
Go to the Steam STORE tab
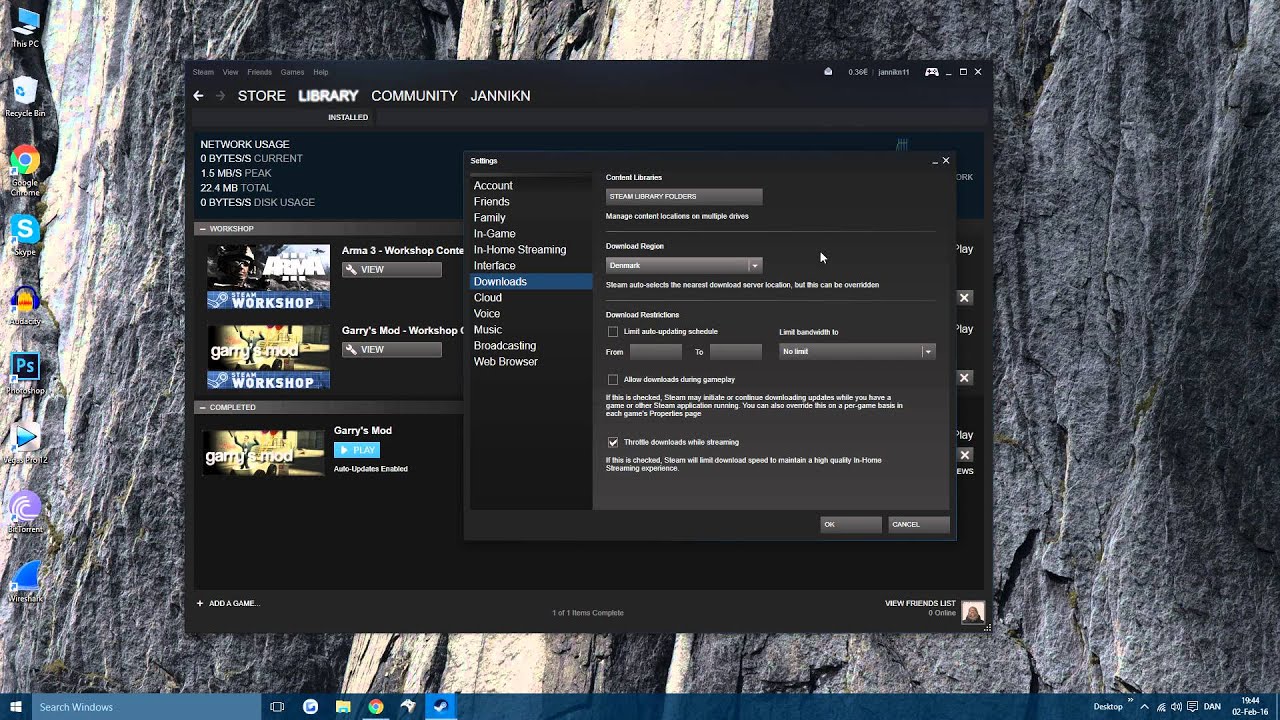tap(262, 96)
